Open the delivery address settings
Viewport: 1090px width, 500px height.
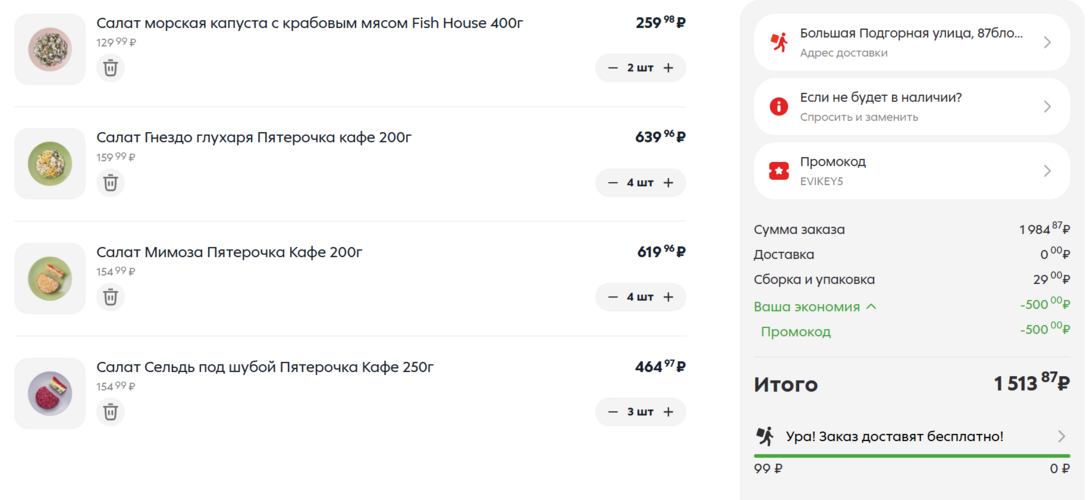(x=911, y=42)
